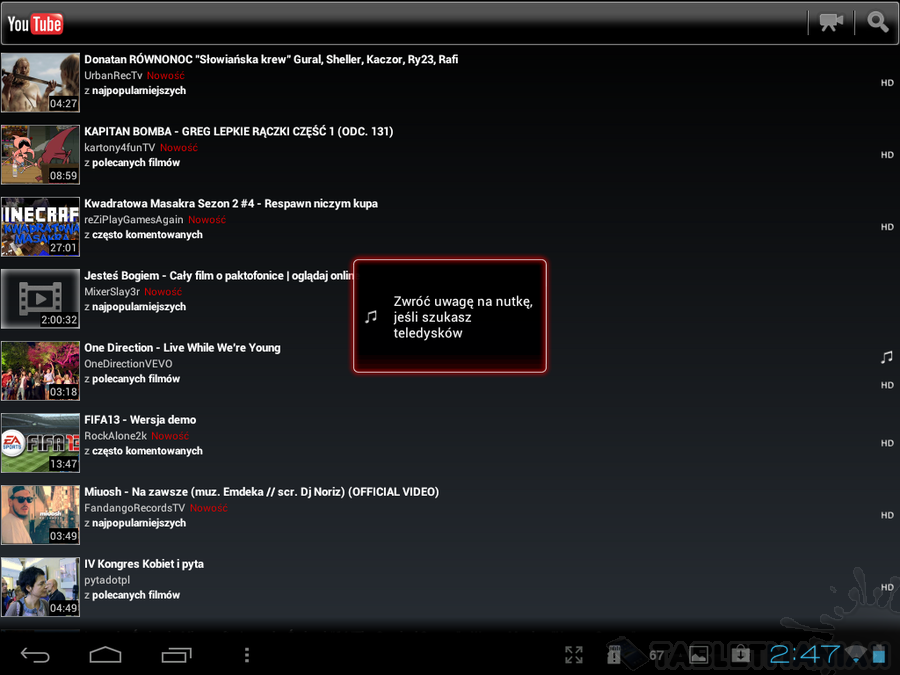The width and height of the screenshot is (900, 675).
Task: Tap the channel name kartony4funTV
Action: click(120, 148)
